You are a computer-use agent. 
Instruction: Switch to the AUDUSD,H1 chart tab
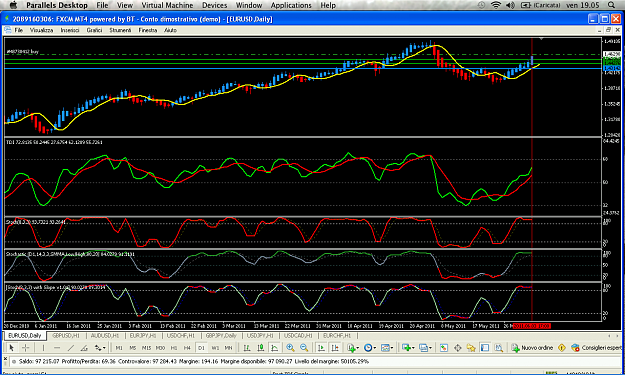[105, 336]
